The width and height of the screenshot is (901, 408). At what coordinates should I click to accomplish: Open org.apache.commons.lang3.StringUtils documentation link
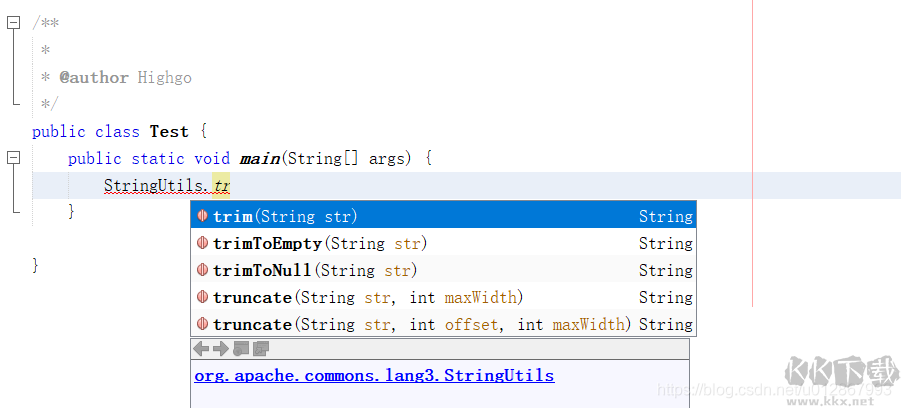(374, 376)
